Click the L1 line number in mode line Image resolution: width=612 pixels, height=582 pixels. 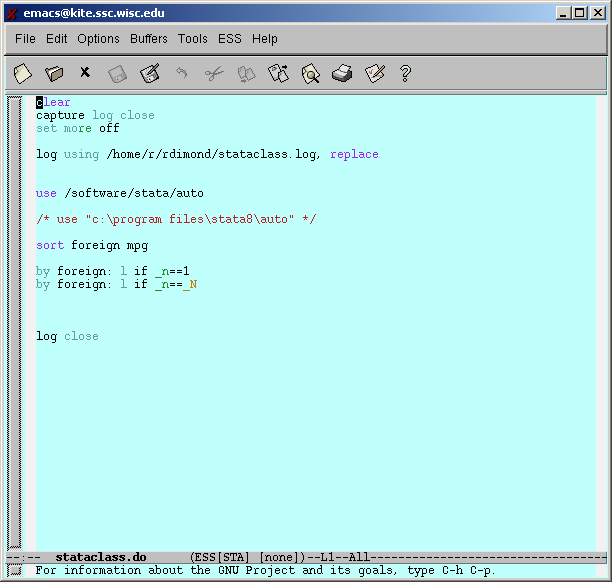(x=328, y=557)
